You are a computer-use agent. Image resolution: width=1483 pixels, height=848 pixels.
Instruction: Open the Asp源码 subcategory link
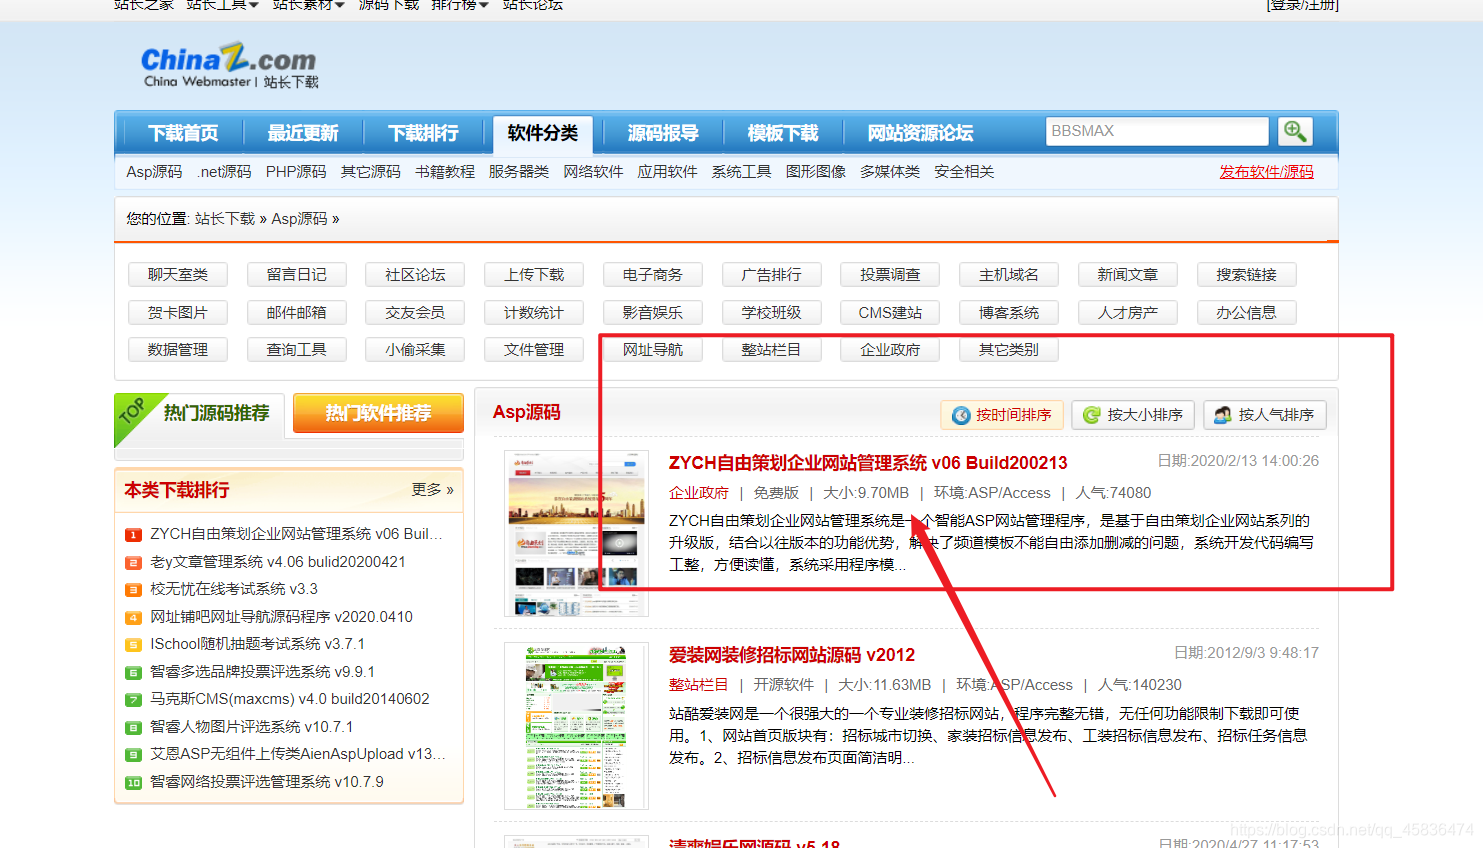coord(154,172)
